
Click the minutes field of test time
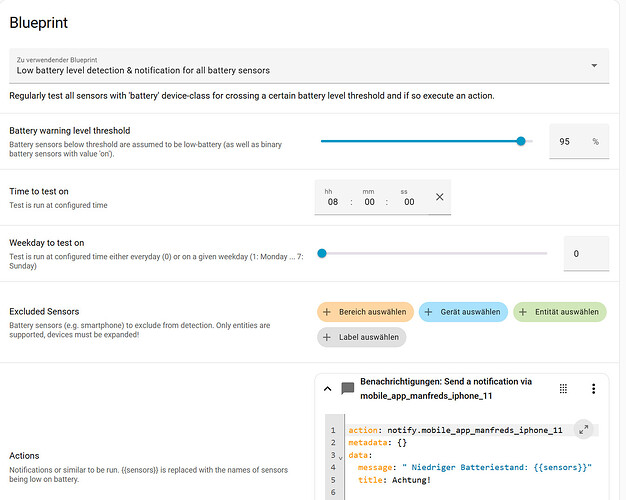point(368,201)
